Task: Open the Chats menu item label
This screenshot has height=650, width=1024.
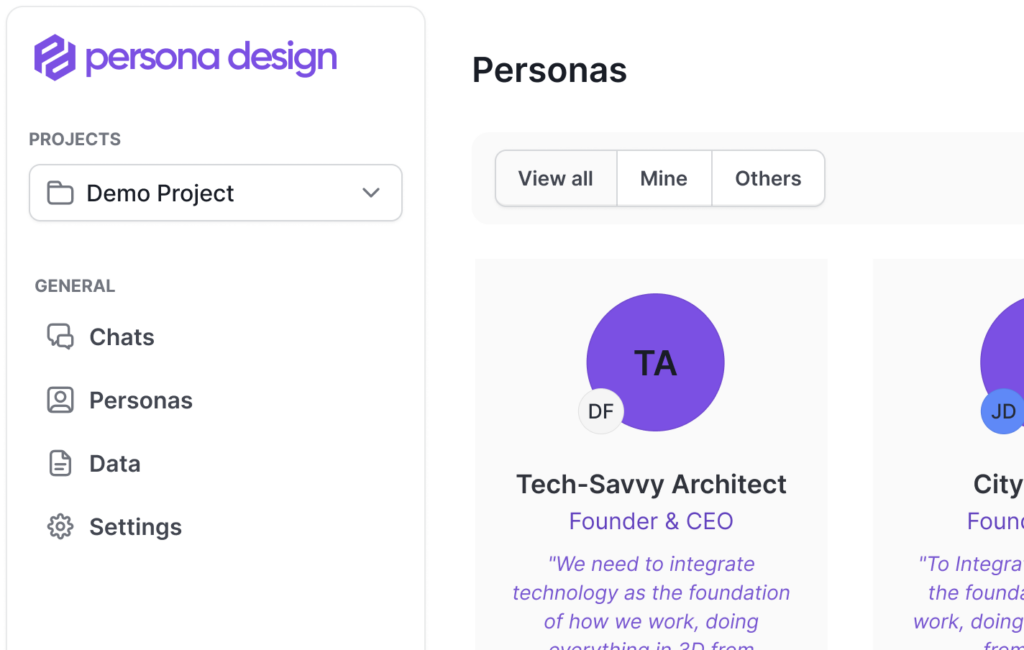Action: [x=122, y=337]
